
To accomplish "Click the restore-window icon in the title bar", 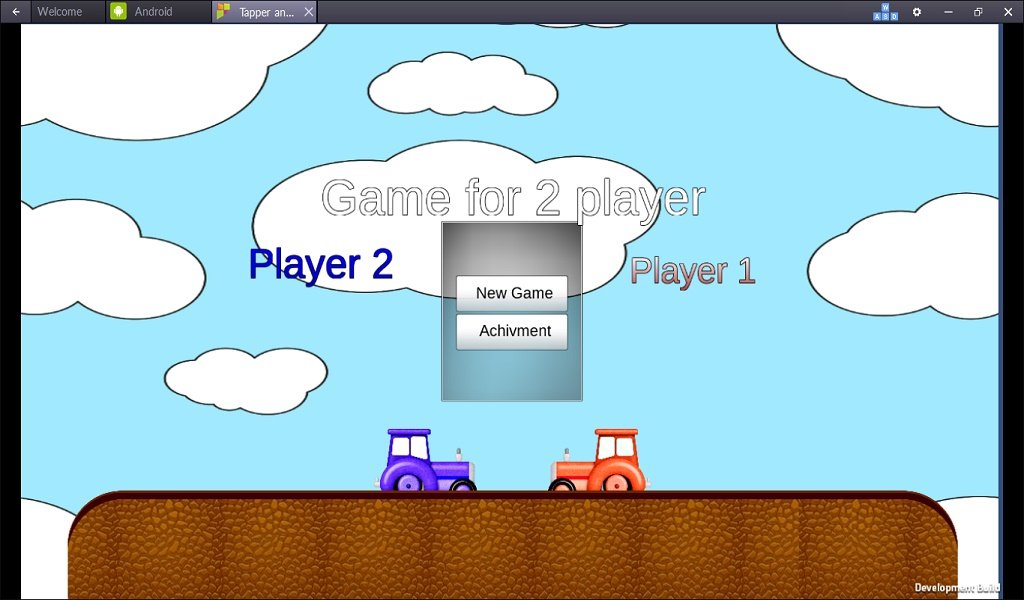I will (977, 11).
